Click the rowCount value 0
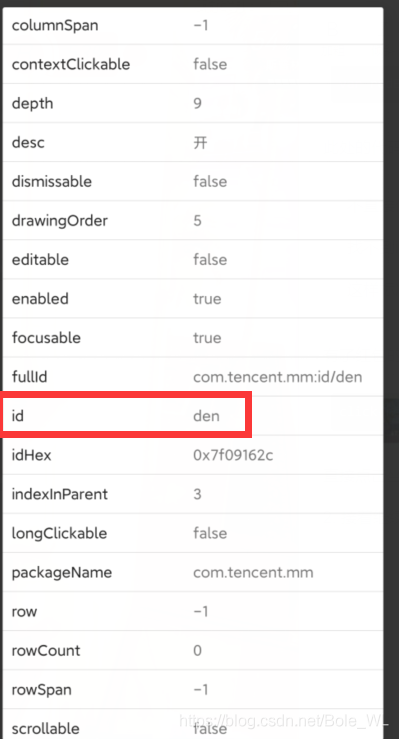399x739 pixels. pyautogui.click(x=197, y=651)
